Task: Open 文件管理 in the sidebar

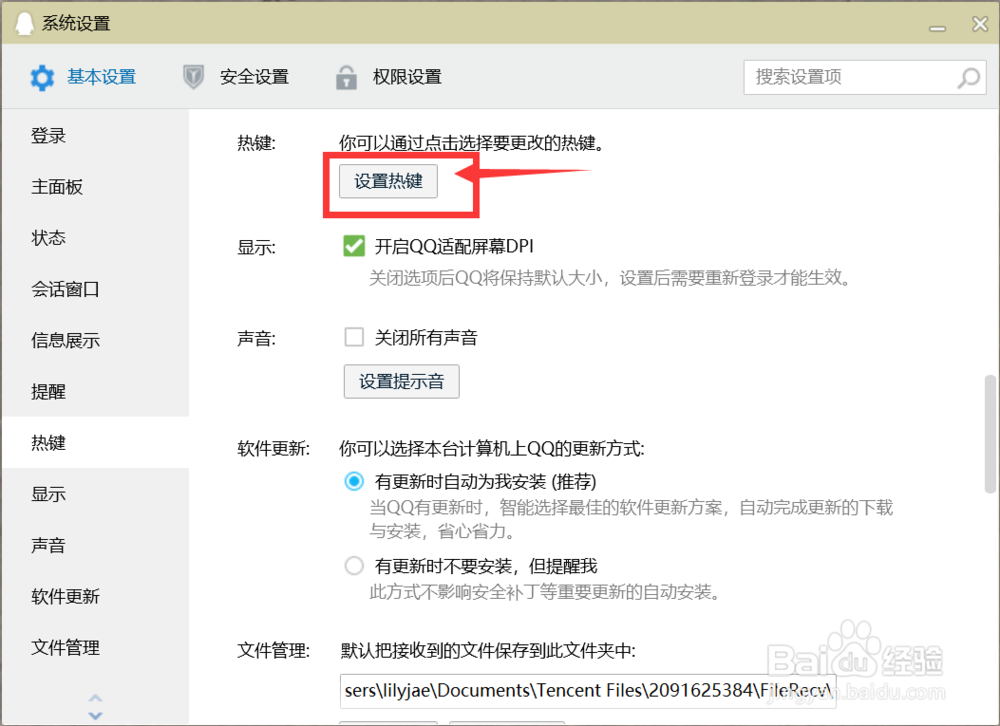Action: point(96,648)
